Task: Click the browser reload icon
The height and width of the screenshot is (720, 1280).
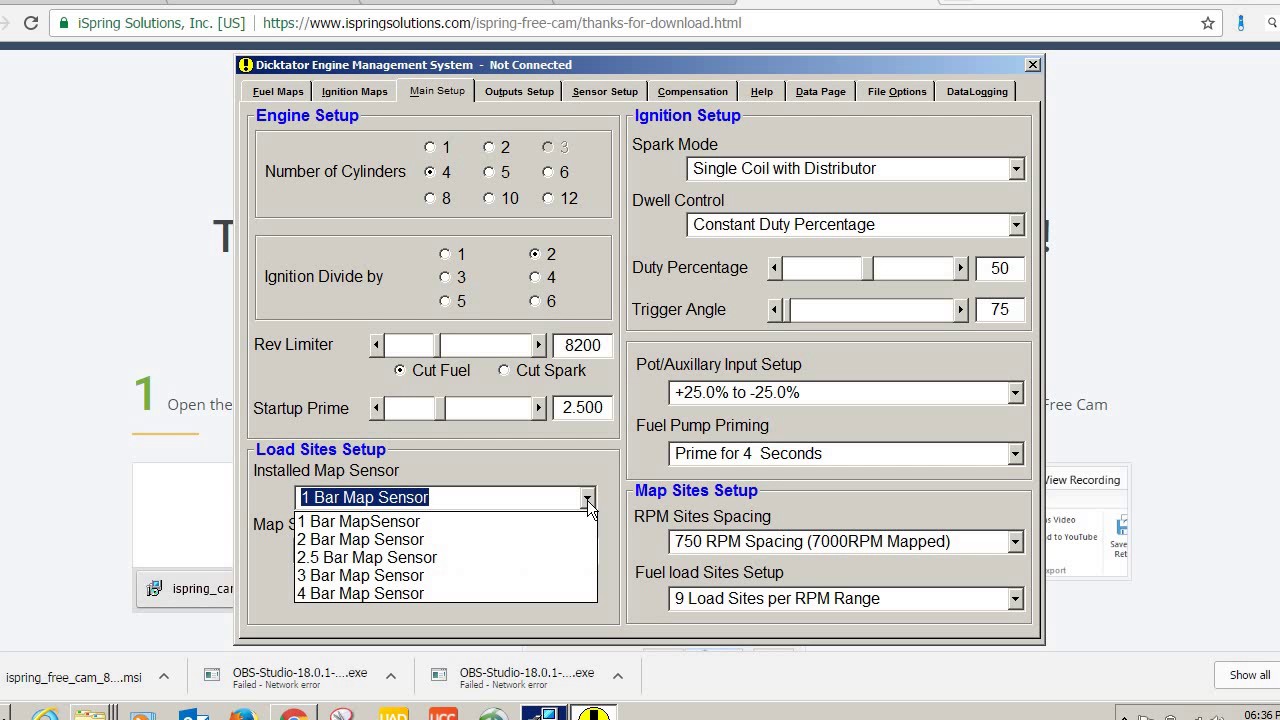Action: click(31, 22)
